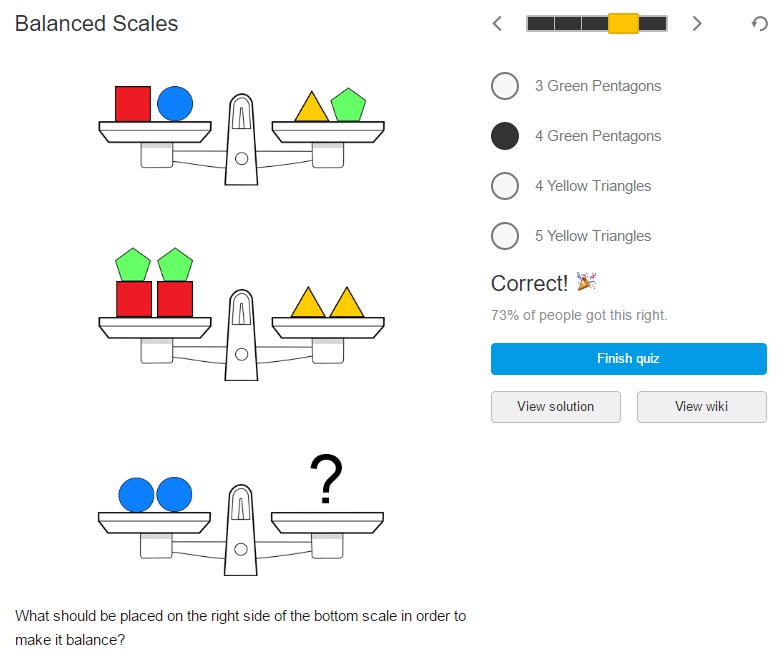This screenshot has height=654, width=779.
Task: Click the reset quiz undo icon
Action: [759, 23]
